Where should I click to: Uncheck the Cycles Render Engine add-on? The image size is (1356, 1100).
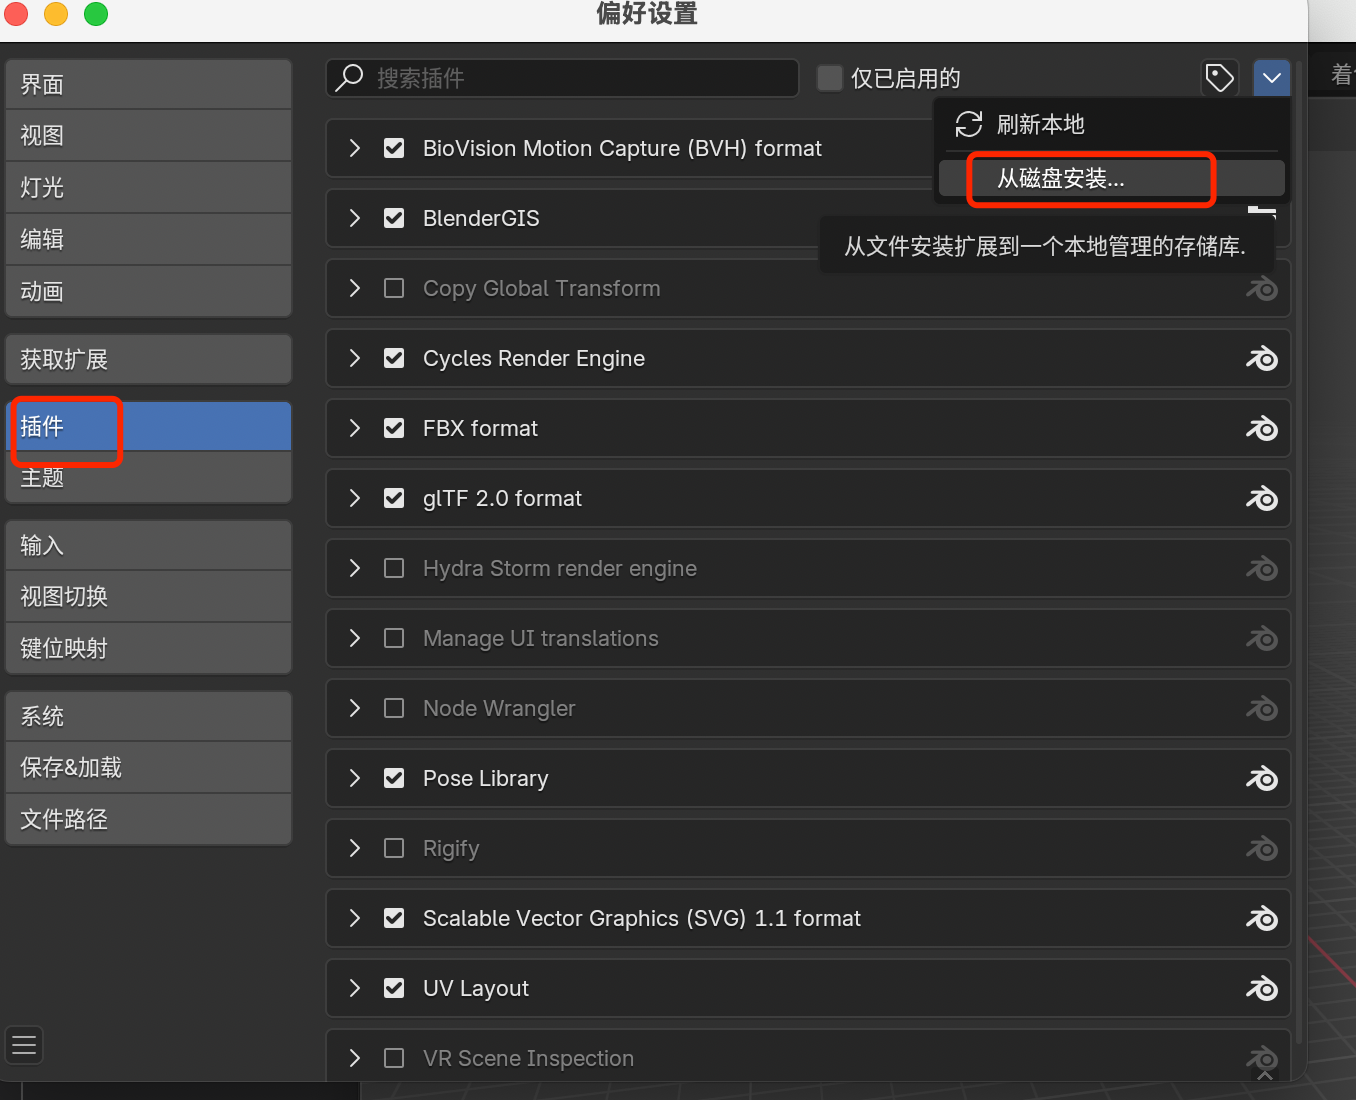point(394,358)
